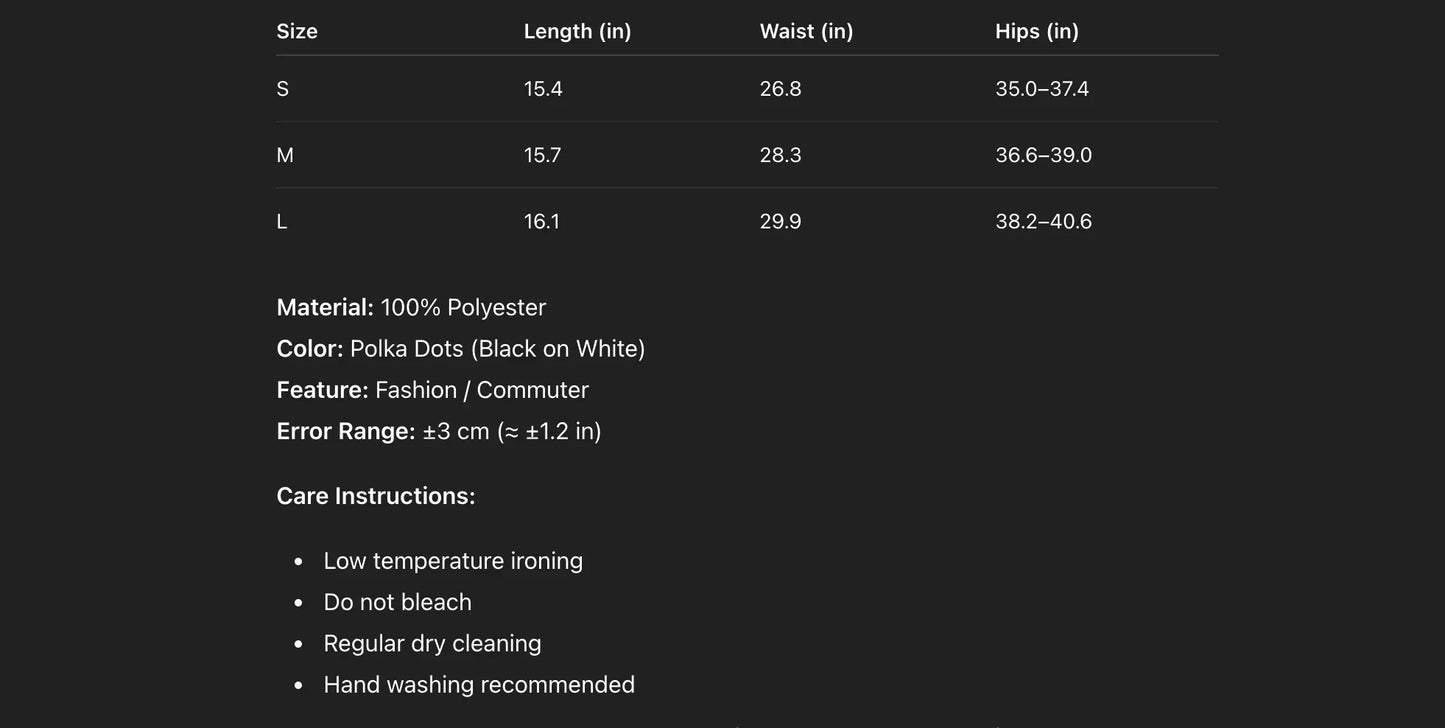Click the Care Instructions heading
The width and height of the screenshot is (1445, 728).
(376, 496)
